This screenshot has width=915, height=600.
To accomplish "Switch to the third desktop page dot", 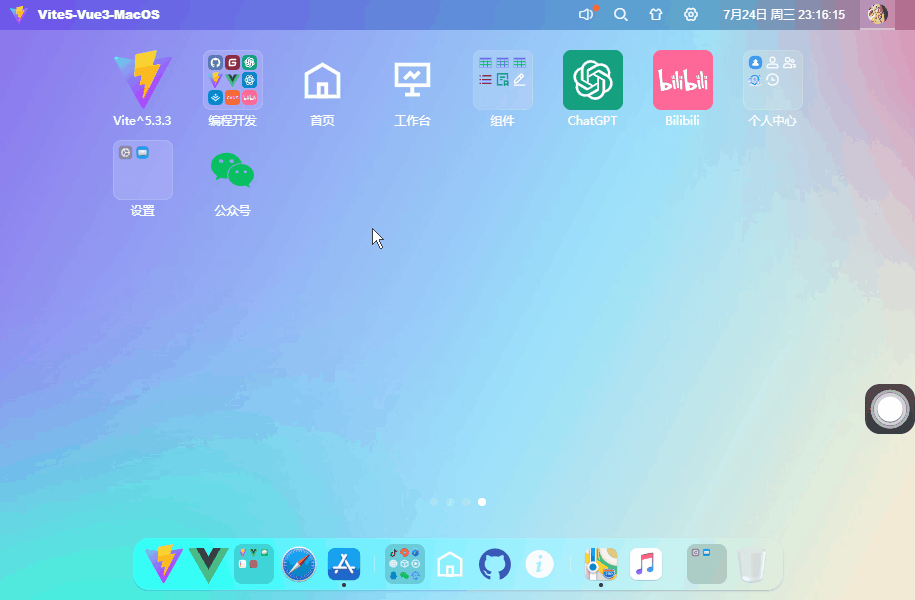I will click(x=466, y=502).
